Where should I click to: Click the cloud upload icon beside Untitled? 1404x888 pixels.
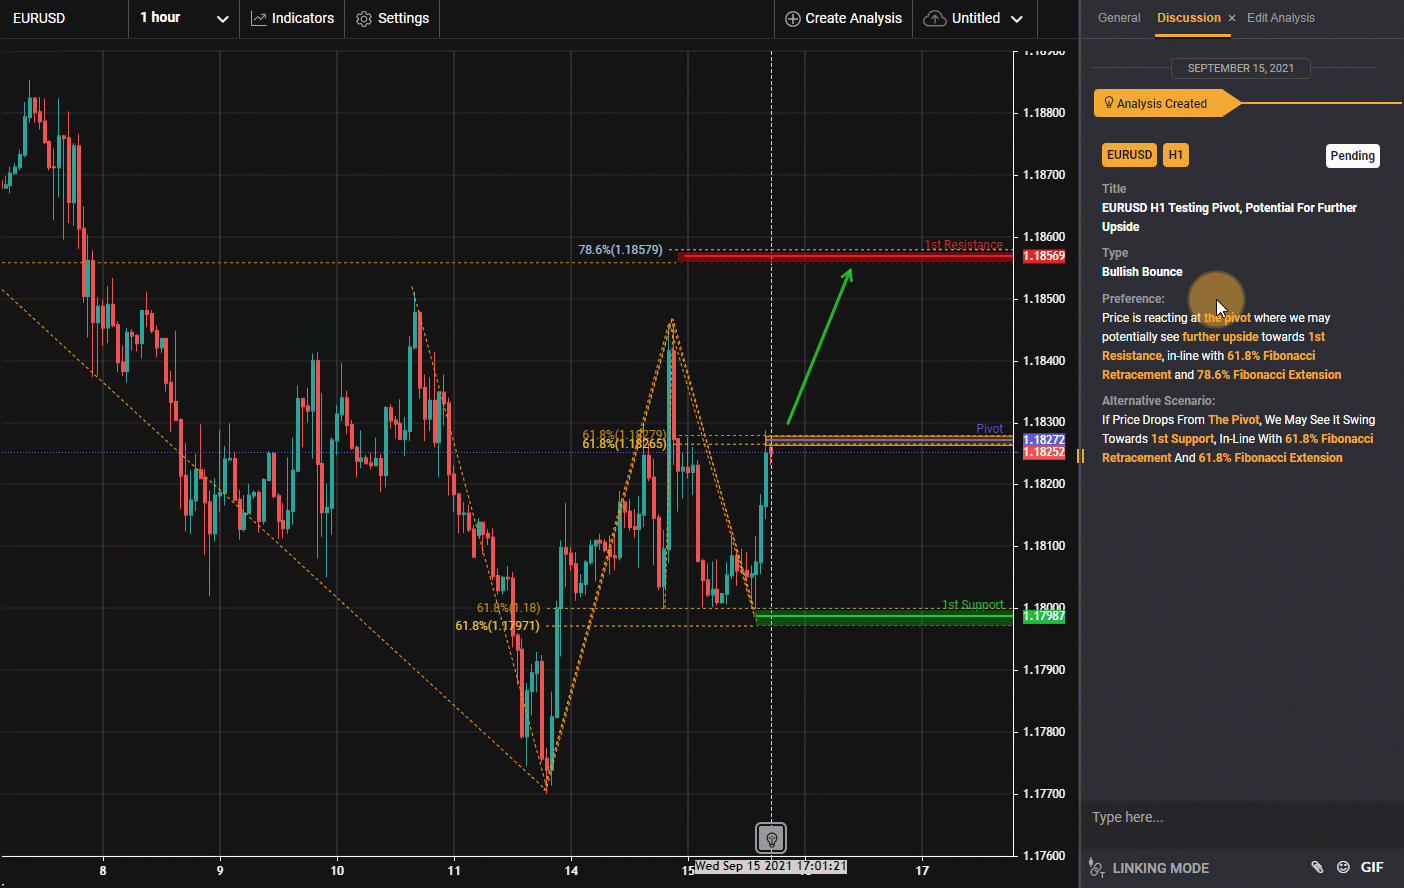pos(934,19)
